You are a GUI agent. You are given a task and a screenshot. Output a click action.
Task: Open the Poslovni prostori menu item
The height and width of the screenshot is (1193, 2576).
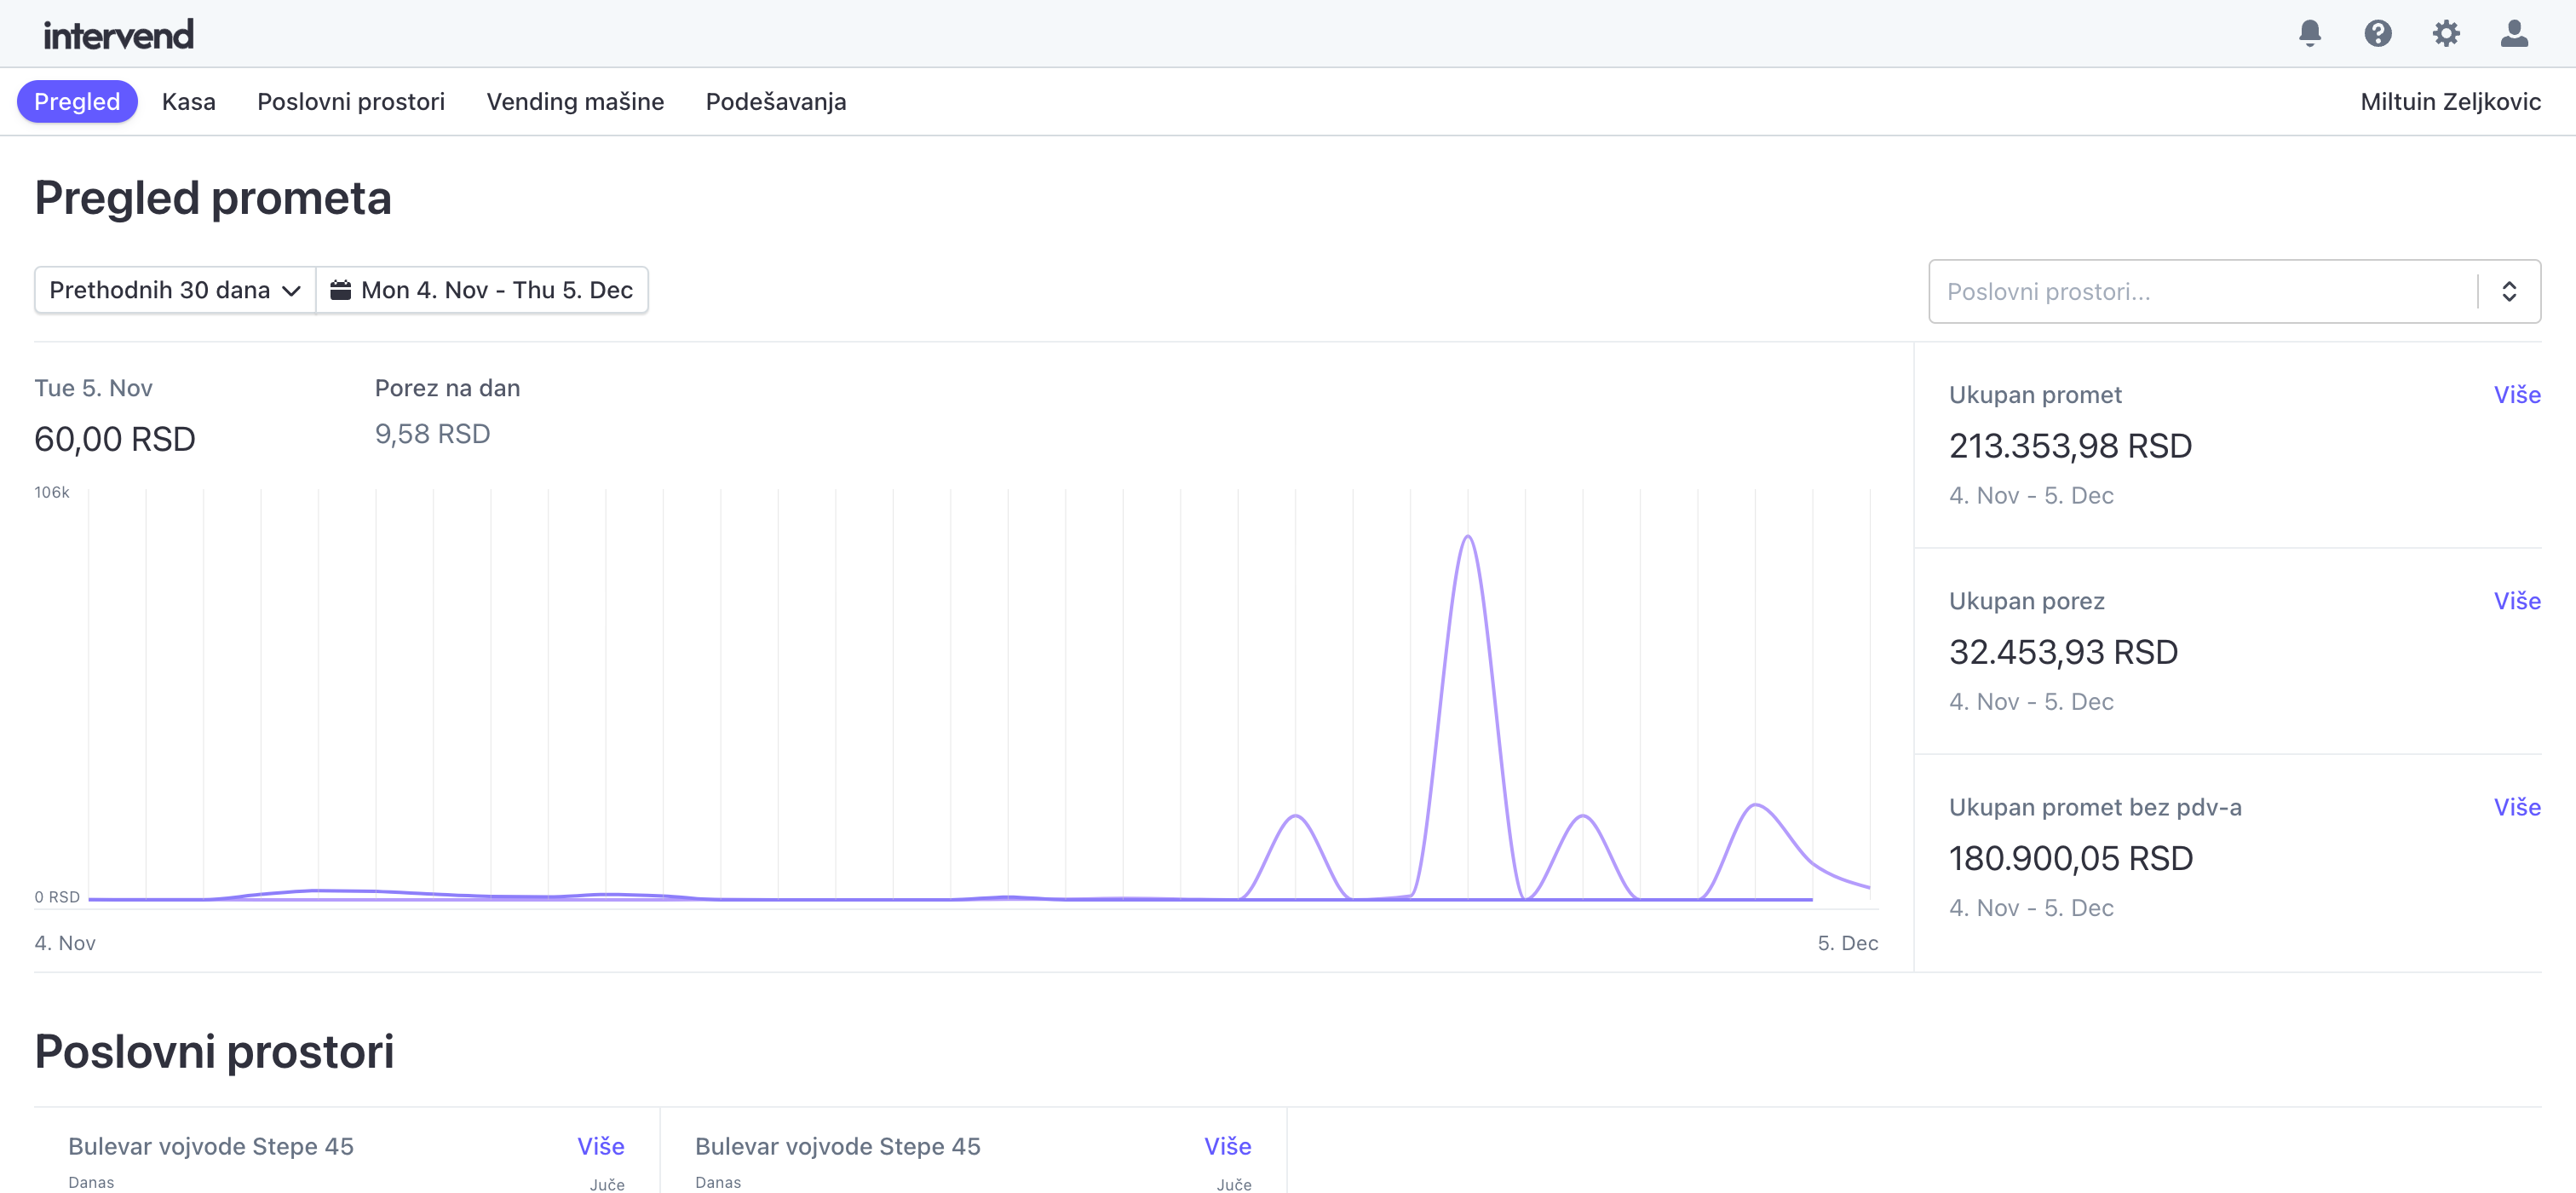[350, 101]
